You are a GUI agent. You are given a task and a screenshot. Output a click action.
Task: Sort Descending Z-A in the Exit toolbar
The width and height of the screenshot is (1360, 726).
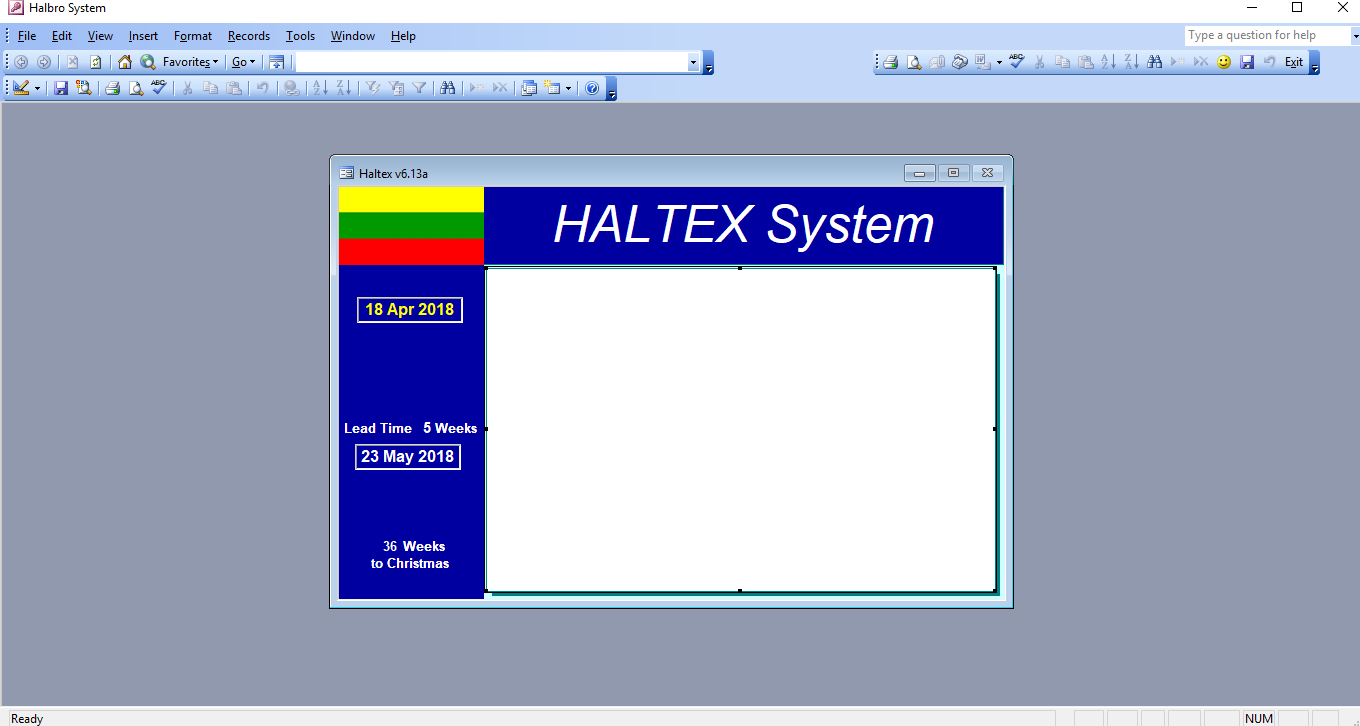1131,62
